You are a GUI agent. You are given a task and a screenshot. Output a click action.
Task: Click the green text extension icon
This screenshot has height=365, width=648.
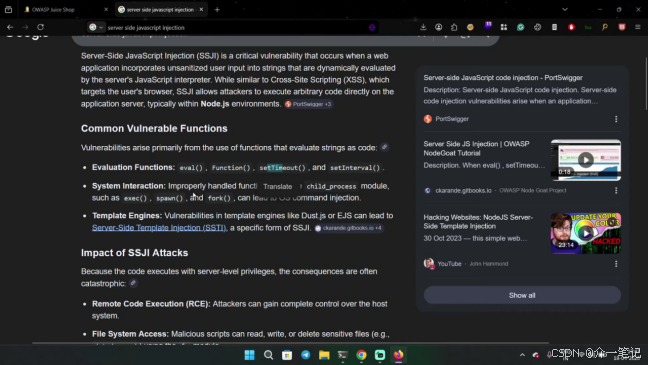pos(588,28)
